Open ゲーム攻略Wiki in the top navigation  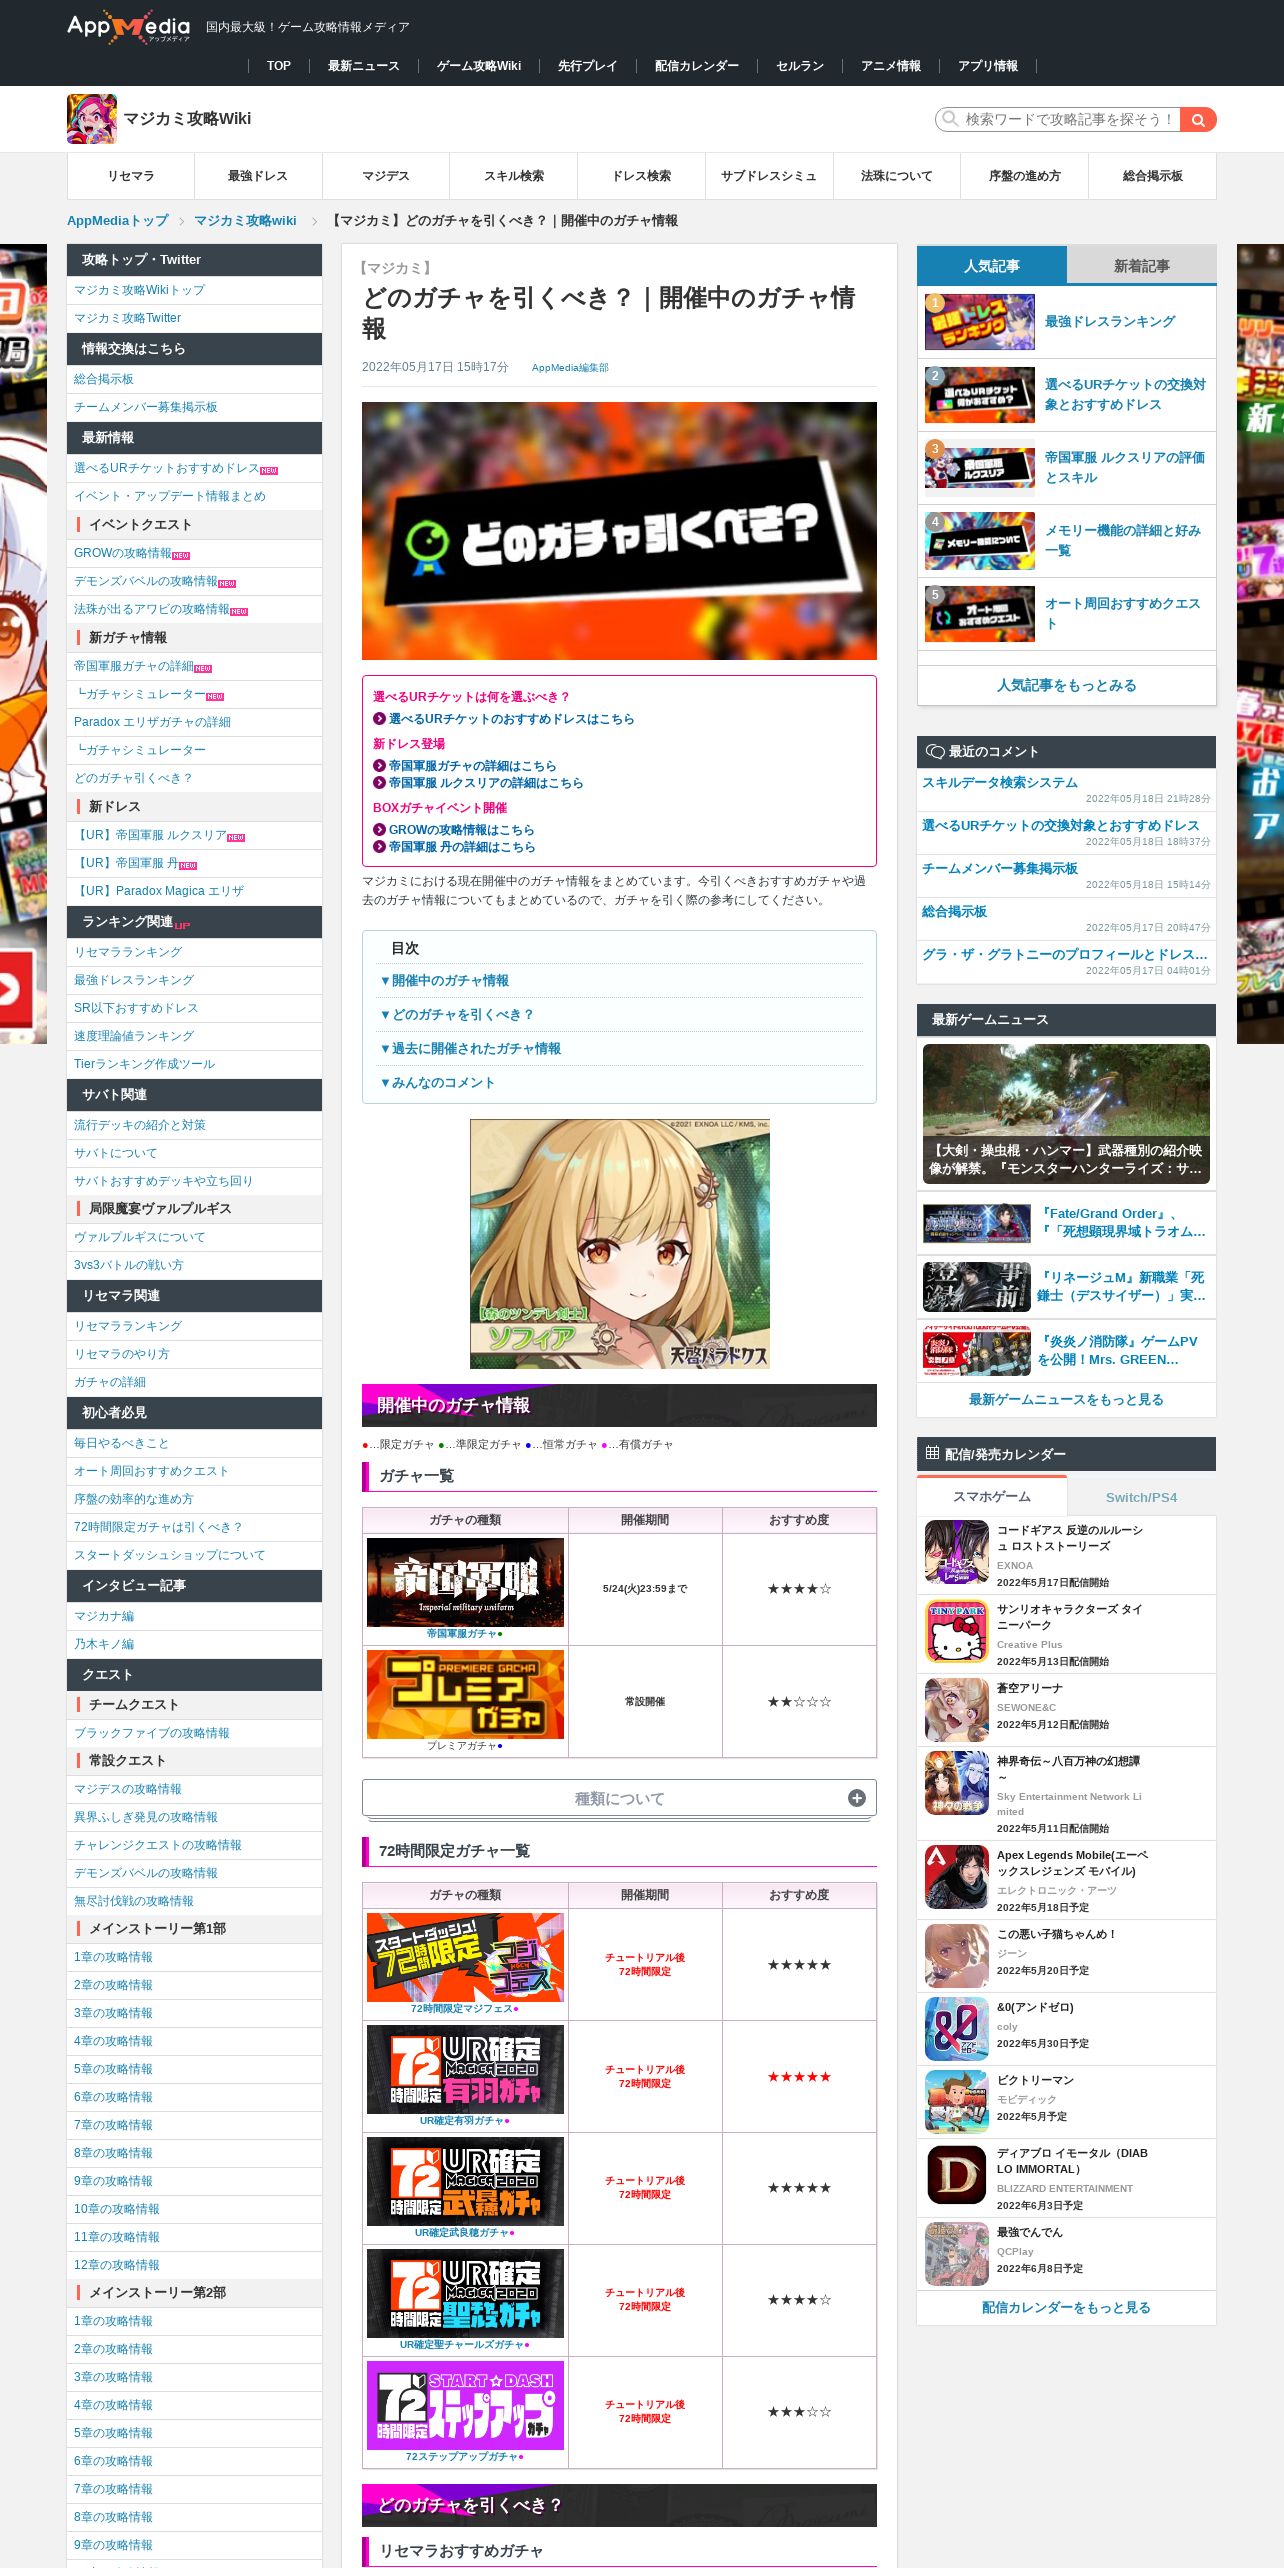click(479, 66)
